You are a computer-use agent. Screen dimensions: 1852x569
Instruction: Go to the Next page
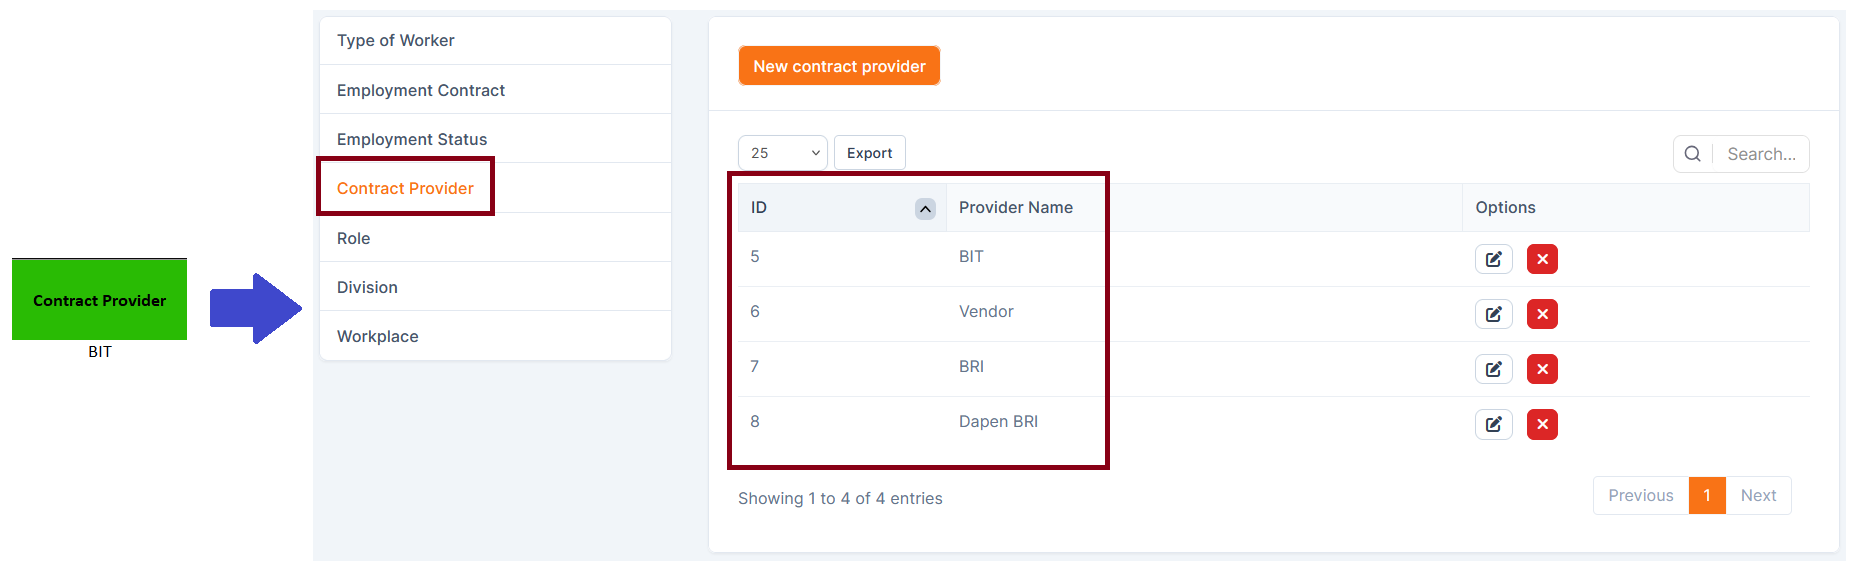pyautogui.click(x=1758, y=496)
